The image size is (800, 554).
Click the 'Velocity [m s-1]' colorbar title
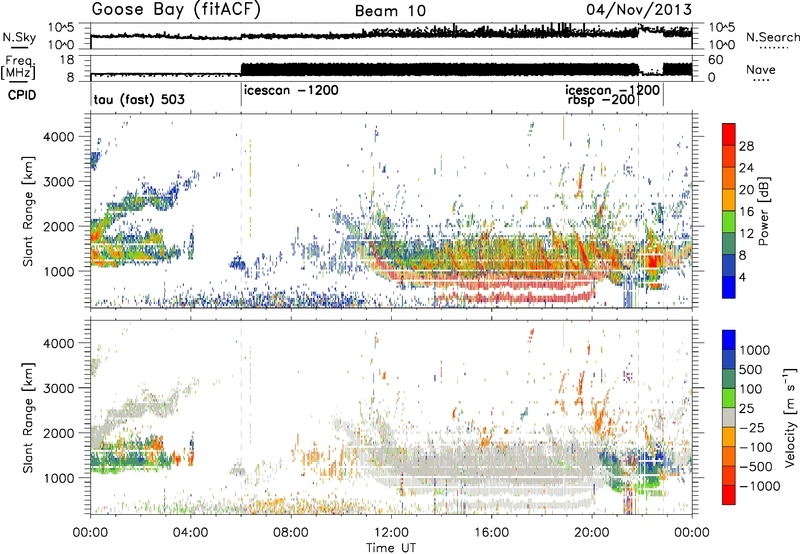click(790, 417)
